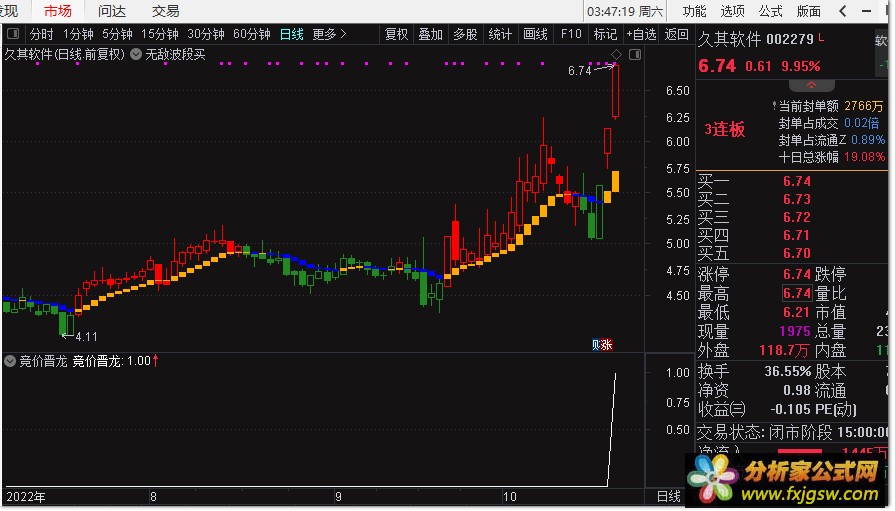Open the 市场 tab

[x=58, y=11]
